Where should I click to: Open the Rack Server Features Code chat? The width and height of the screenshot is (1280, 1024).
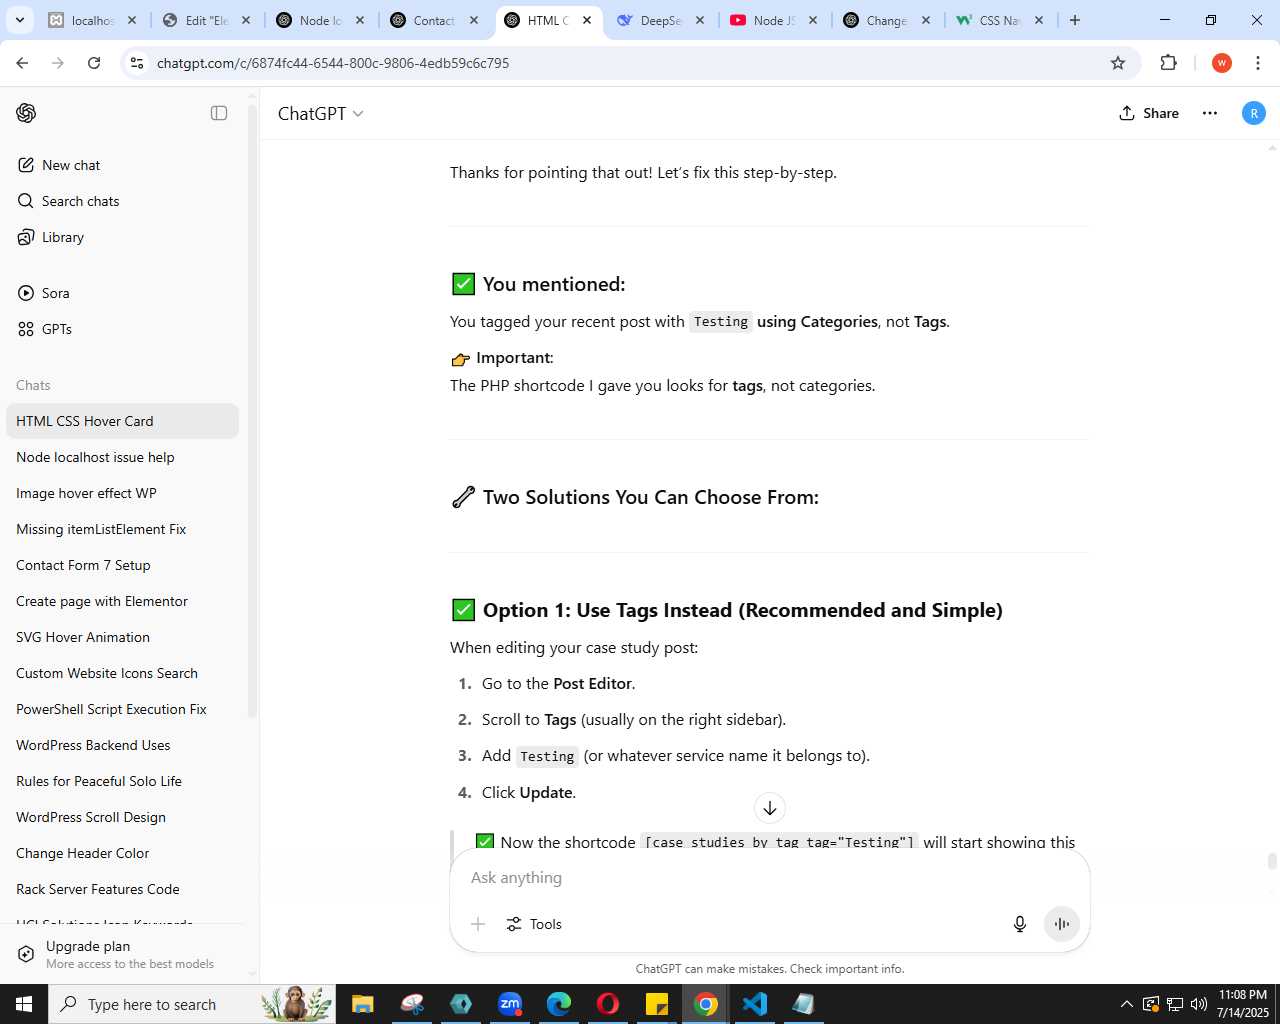pyautogui.click(x=122, y=889)
